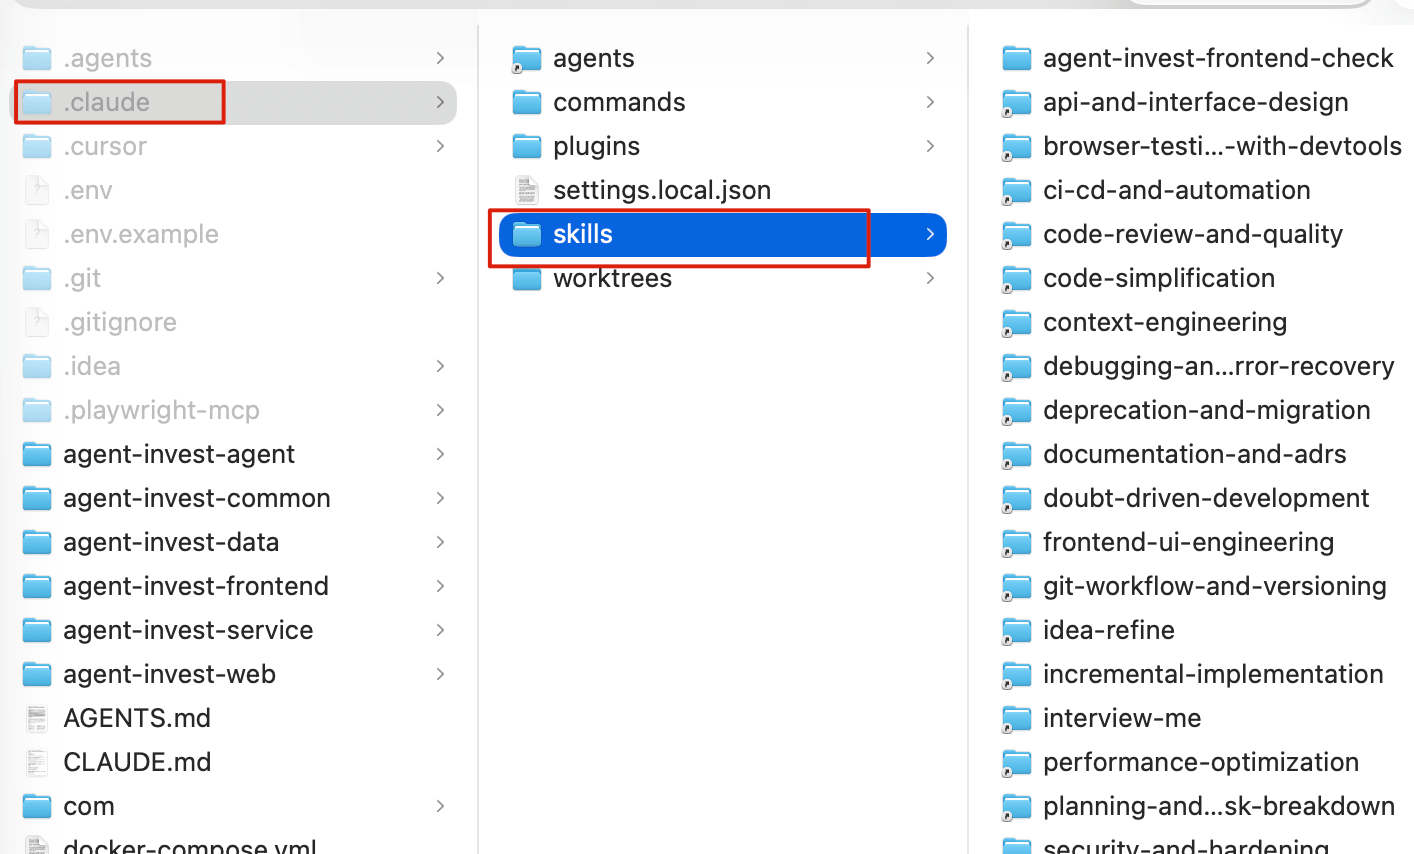Expand the .git folder chevron
1414x854 pixels.
pyautogui.click(x=440, y=278)
